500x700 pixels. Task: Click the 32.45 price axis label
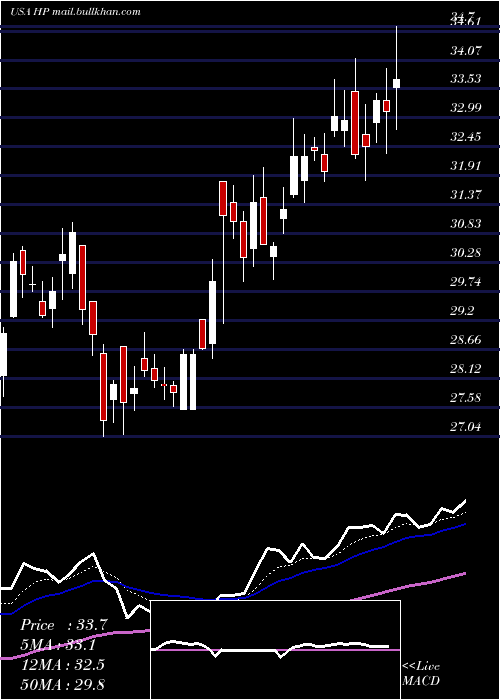point(466,137)
